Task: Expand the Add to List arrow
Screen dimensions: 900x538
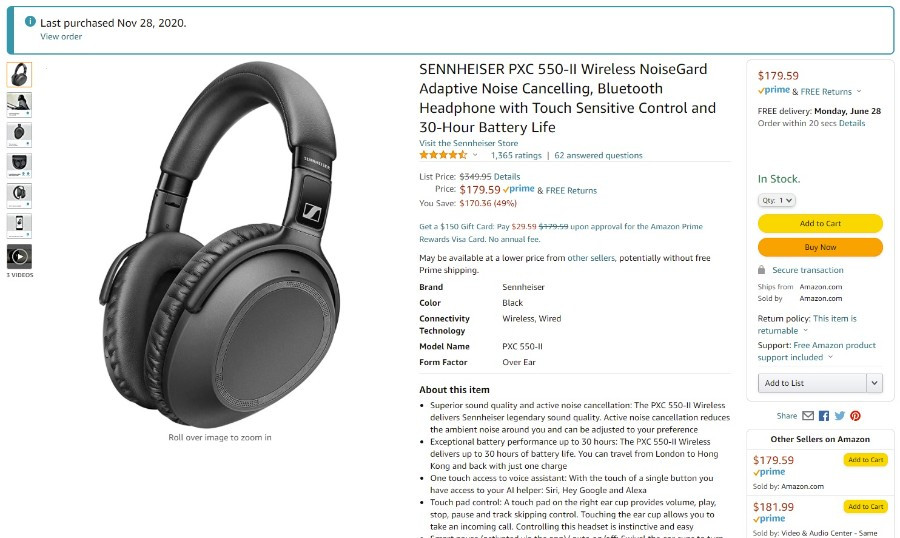Action: coord(874,383)
